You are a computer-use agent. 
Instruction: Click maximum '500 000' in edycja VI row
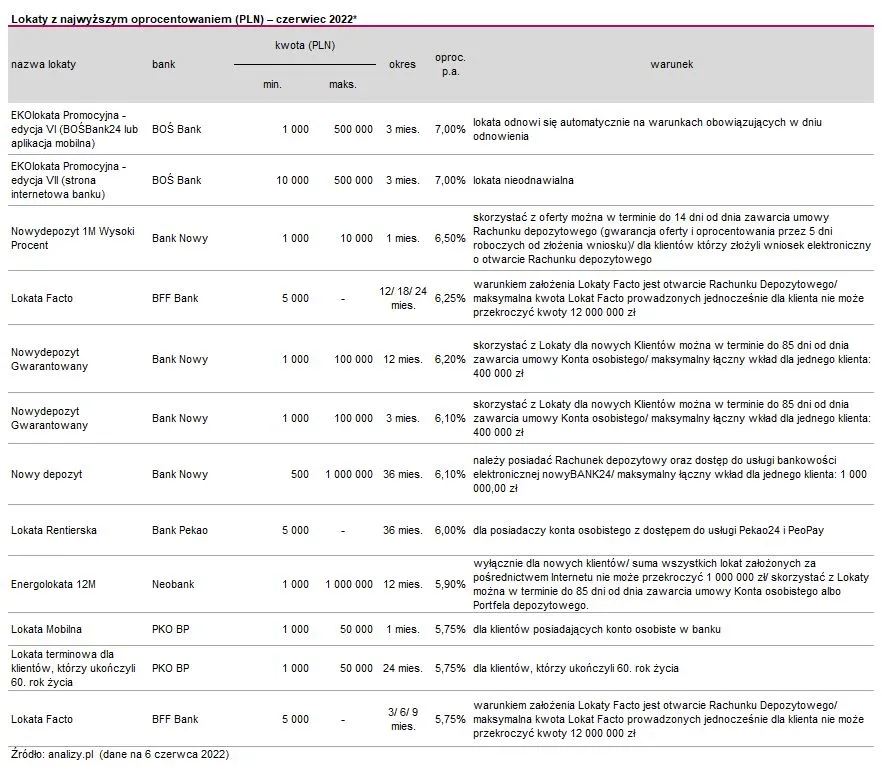click(x=353, y=129)
